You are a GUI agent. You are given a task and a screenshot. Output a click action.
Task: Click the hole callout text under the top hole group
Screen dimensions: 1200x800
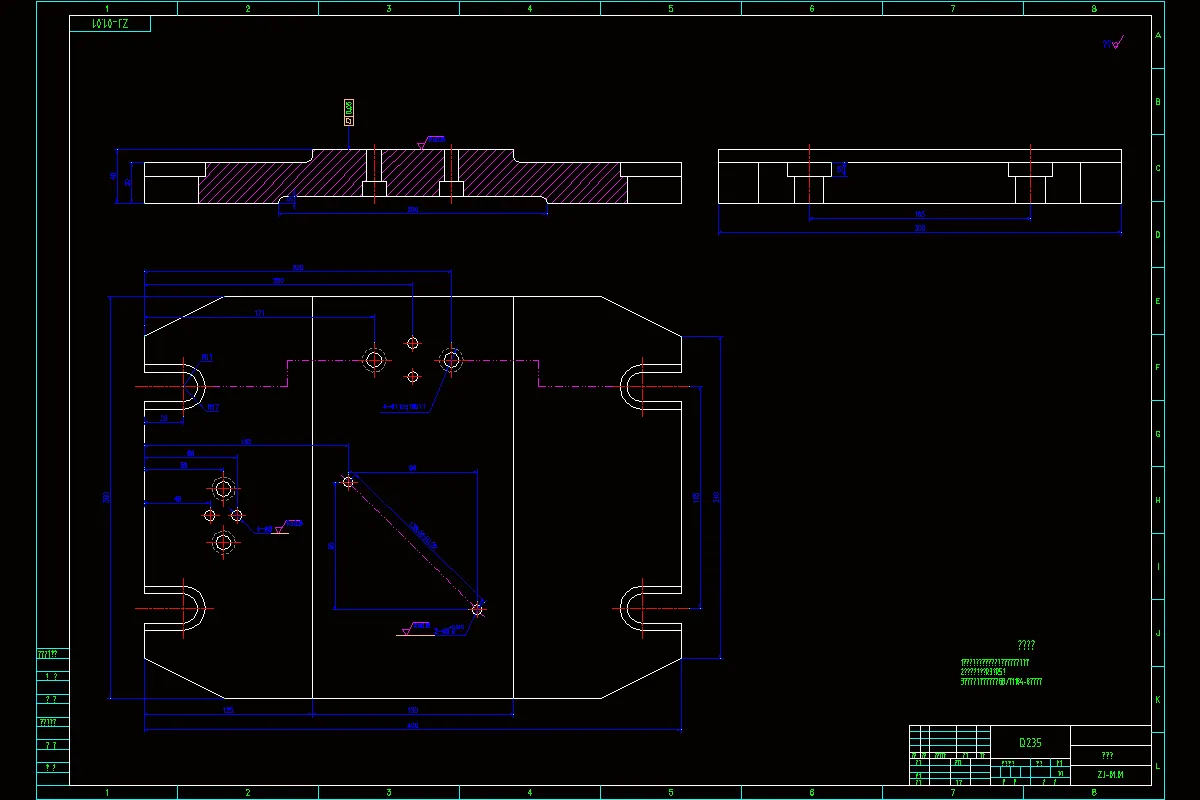[404, 407]
